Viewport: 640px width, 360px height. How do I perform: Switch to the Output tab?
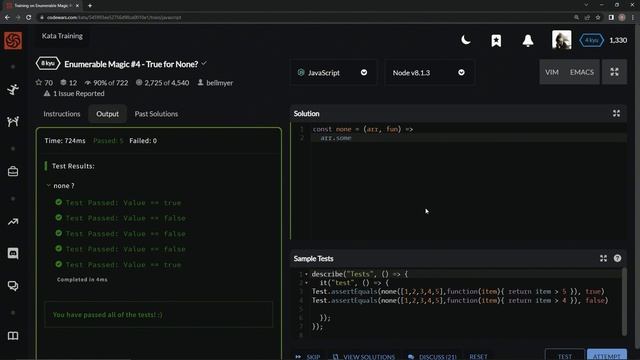click(107, 114)
